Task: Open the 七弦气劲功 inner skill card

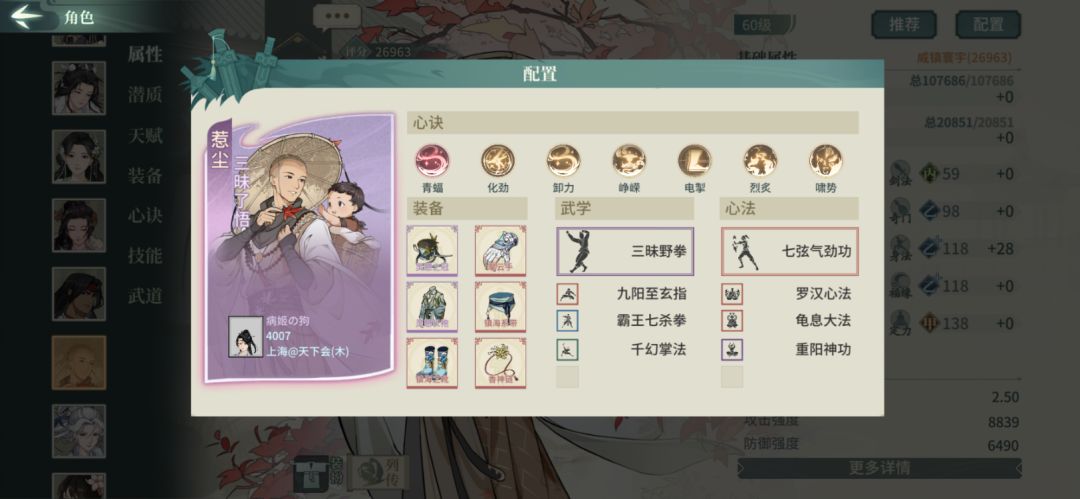Action: [790, 252]
